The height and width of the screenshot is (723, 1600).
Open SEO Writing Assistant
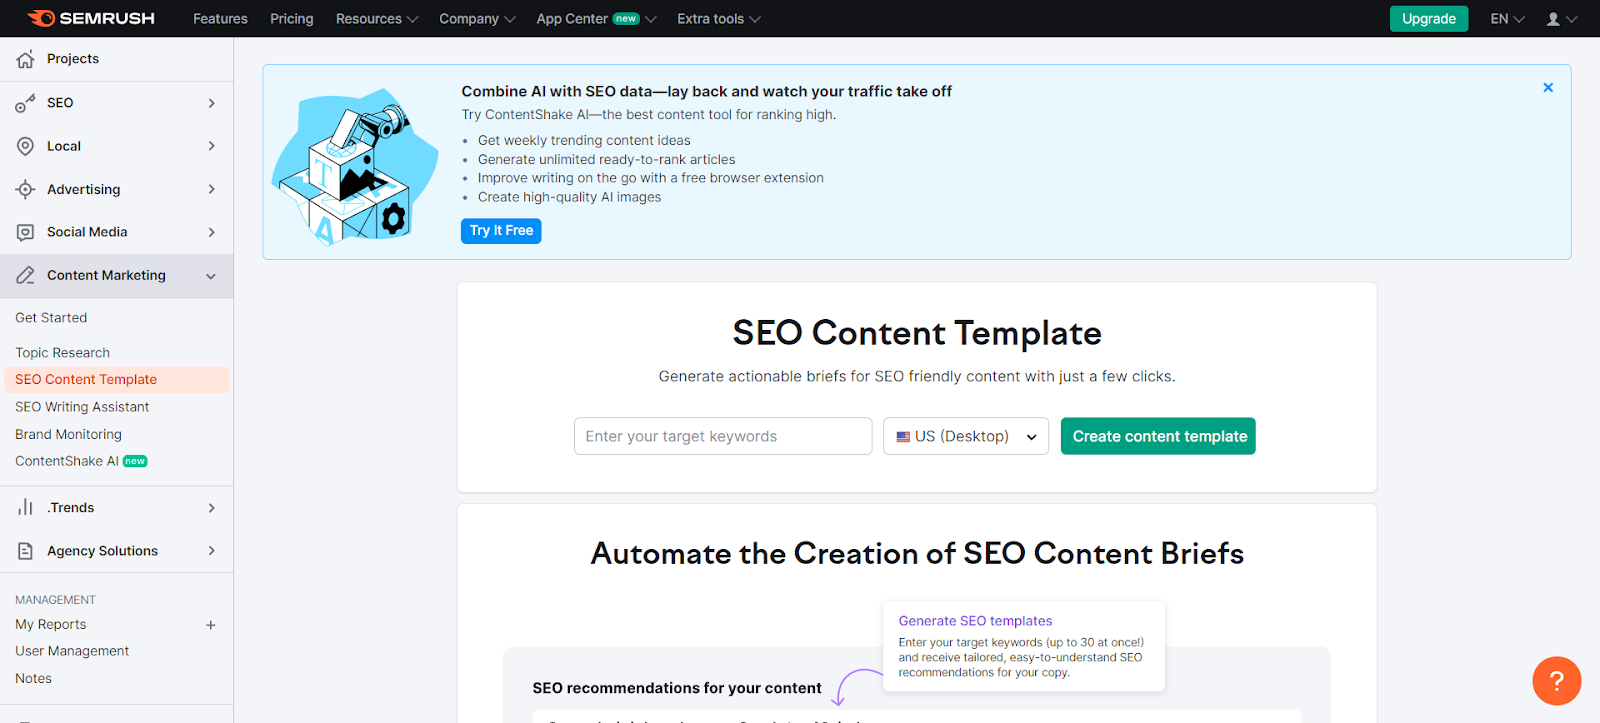click(x=82, y=407)
